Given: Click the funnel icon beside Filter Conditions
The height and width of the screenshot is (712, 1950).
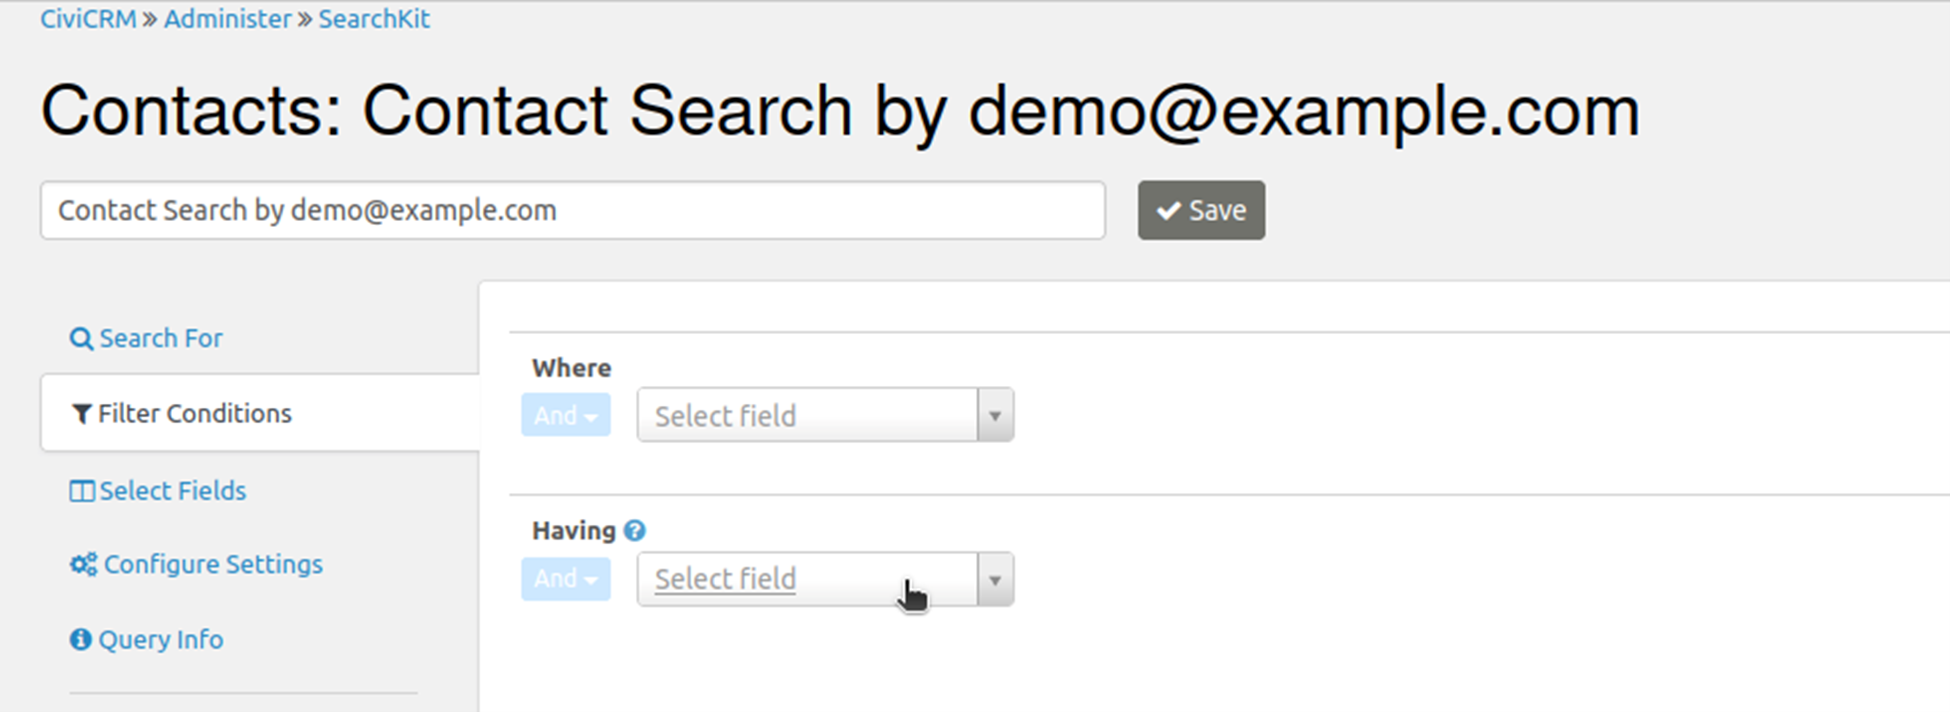Looking at the screenshot, I should click(82, 414).
